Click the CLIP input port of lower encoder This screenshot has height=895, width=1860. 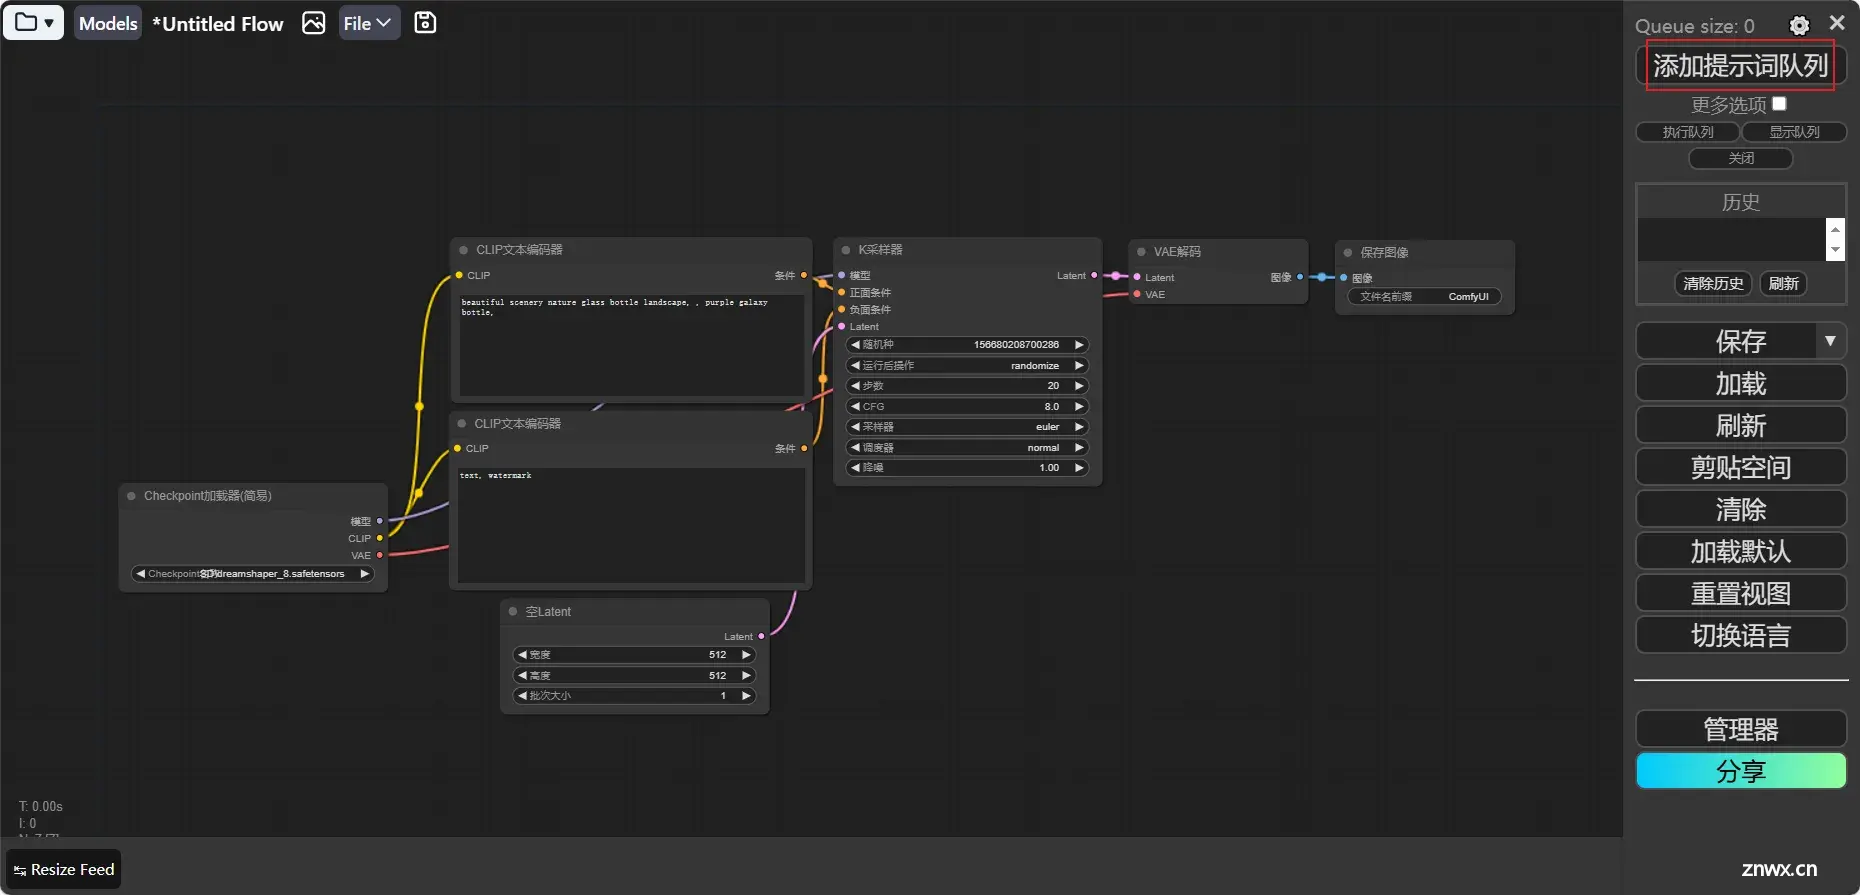[458, 448]
